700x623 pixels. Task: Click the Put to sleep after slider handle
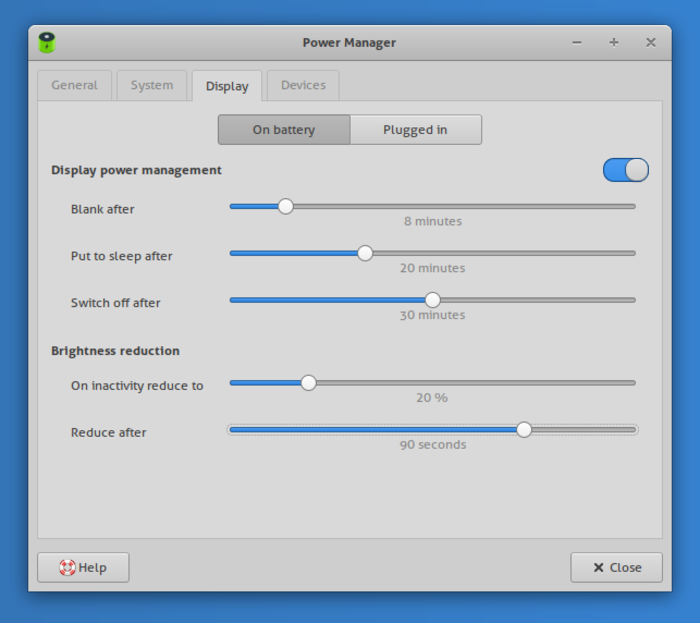(365, 253)
